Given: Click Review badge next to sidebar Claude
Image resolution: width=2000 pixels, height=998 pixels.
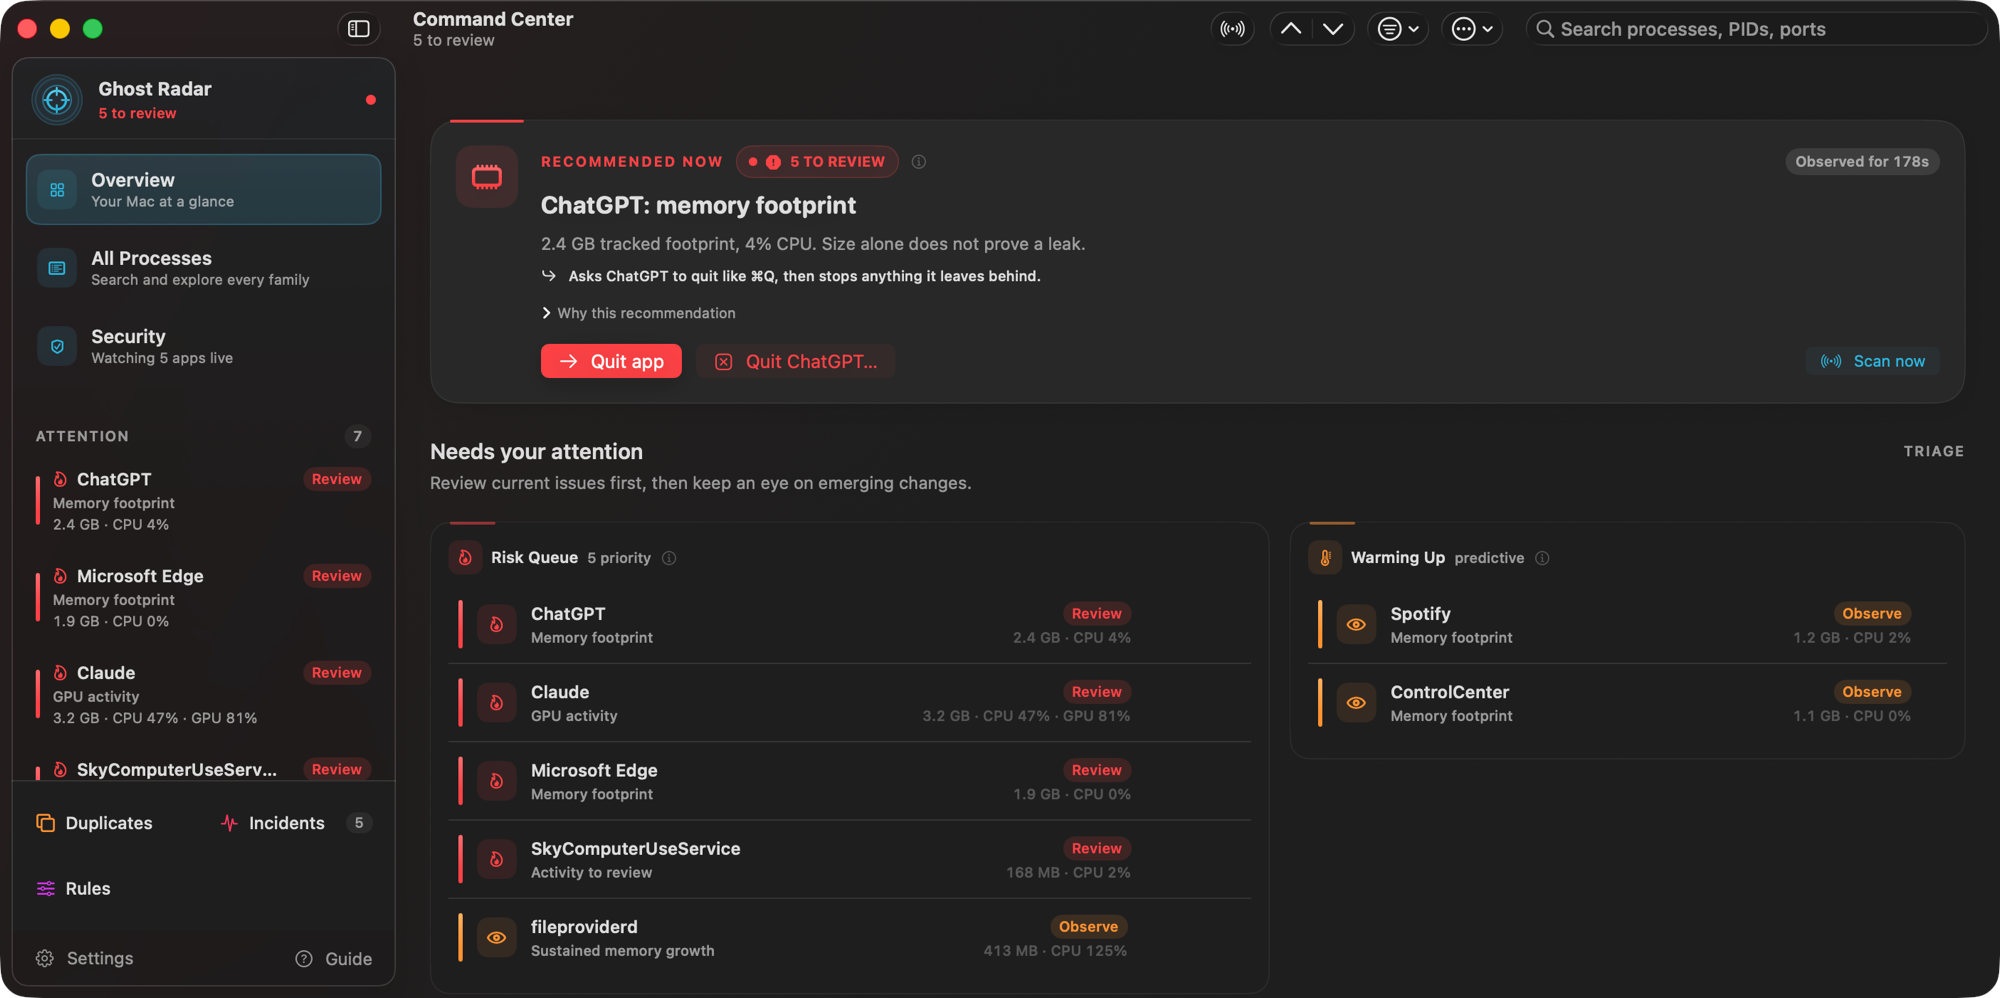Looking at the screenshot, I should click(336, 673).
